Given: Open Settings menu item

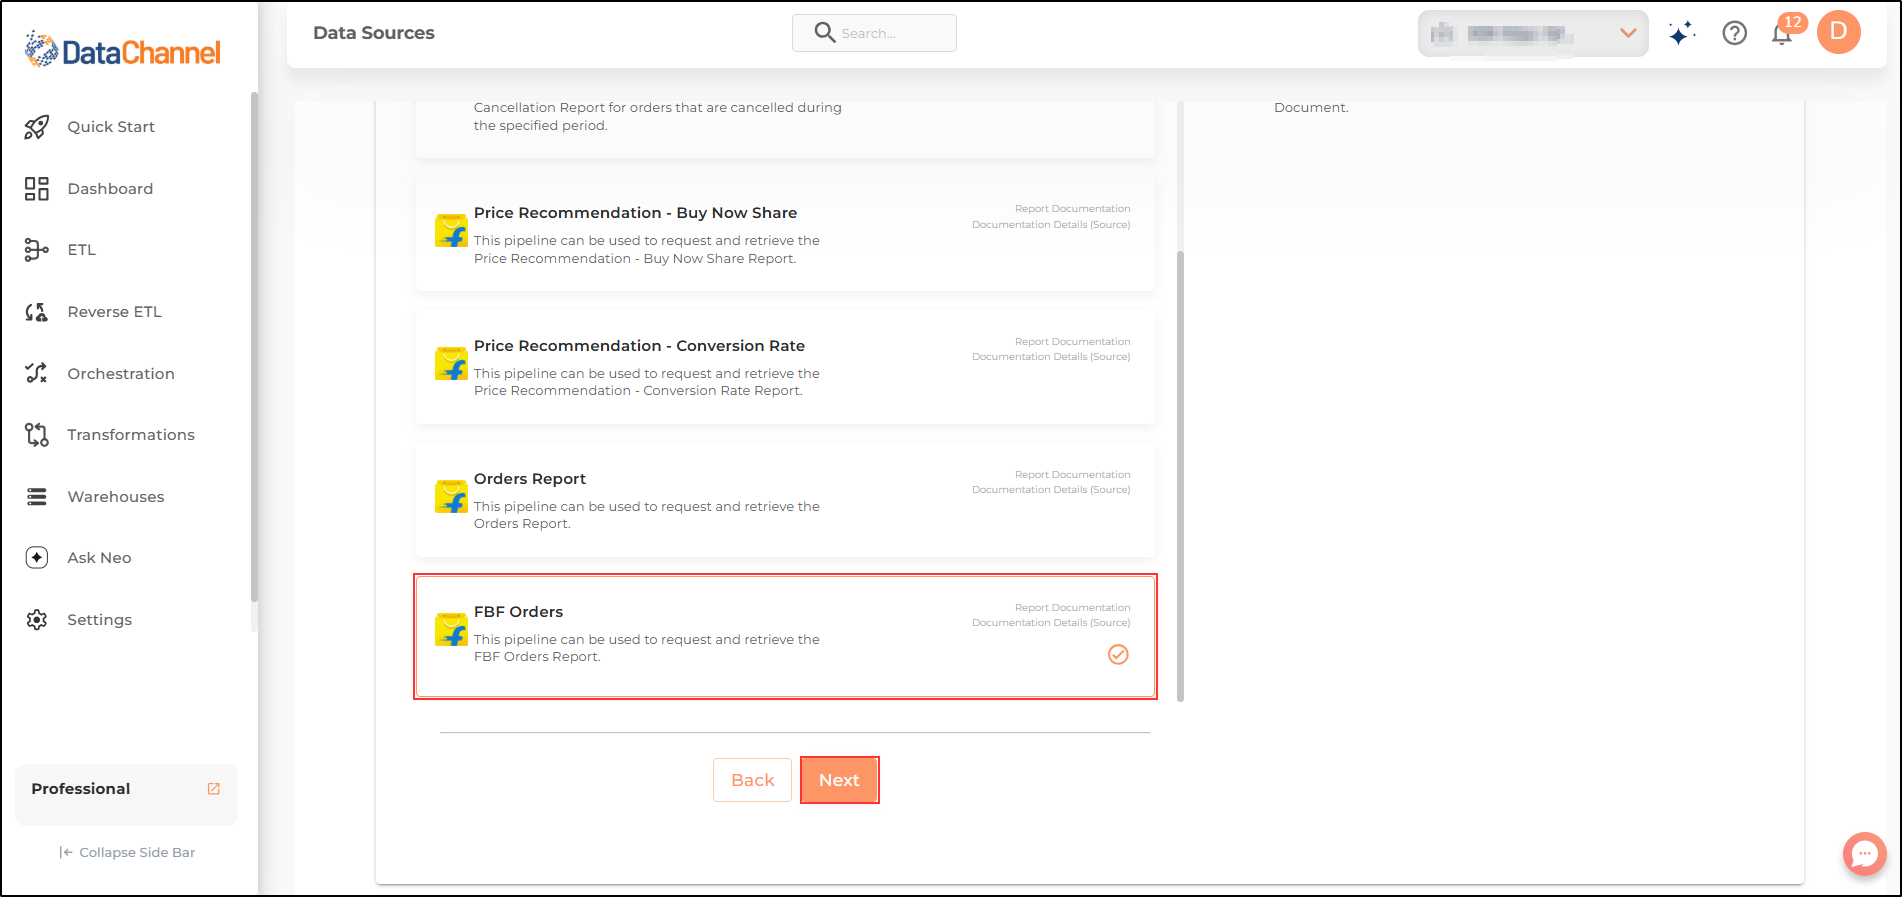Looking at the screenshot, I should click(x=99, y=620).
